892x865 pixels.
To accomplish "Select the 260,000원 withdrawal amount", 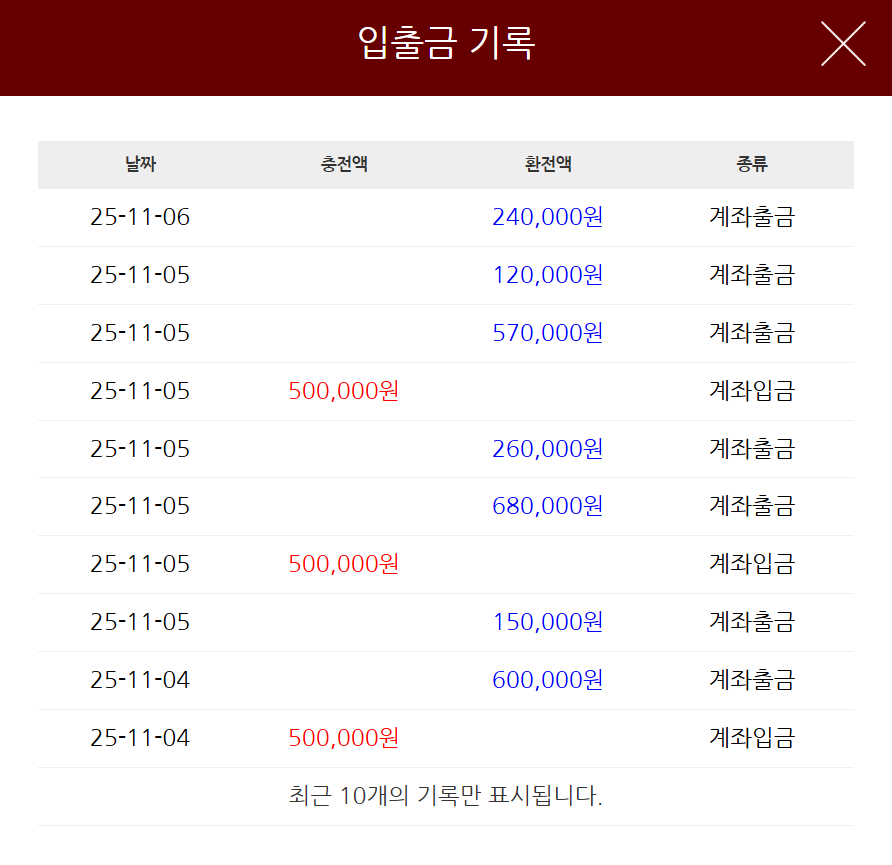I will pos(548,449).
